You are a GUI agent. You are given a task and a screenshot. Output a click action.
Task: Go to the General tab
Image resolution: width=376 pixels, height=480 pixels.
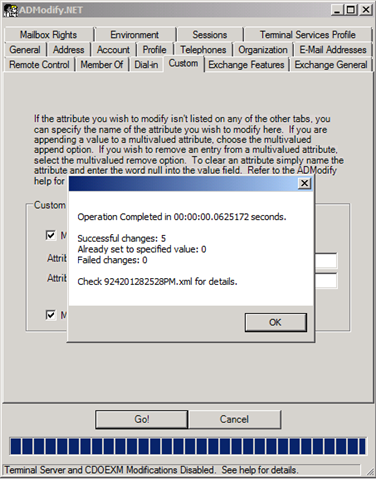point(25,50)
